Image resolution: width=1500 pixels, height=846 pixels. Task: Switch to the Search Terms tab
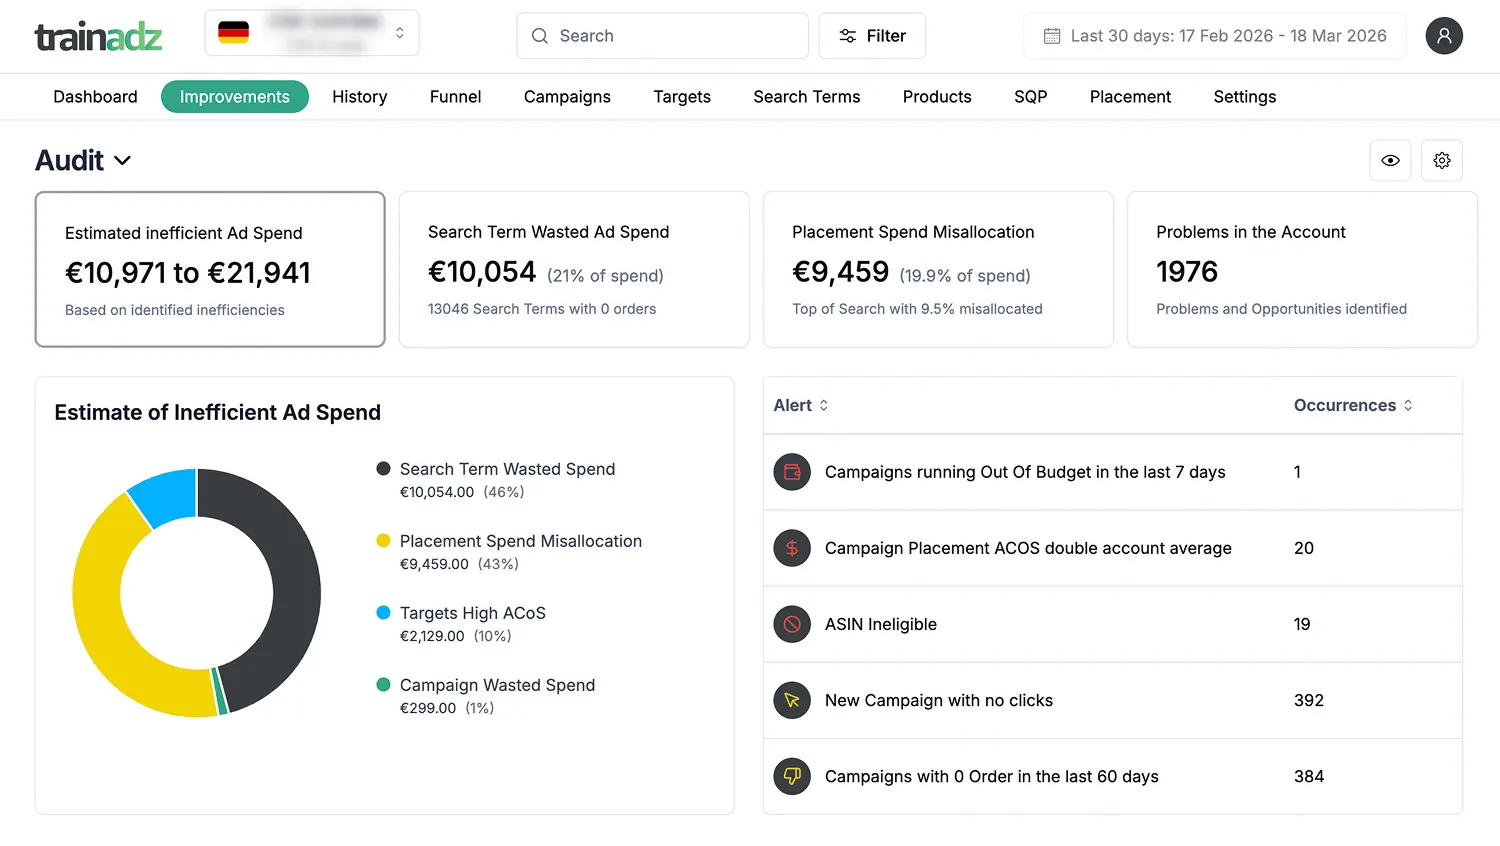(x=806, y=96)
